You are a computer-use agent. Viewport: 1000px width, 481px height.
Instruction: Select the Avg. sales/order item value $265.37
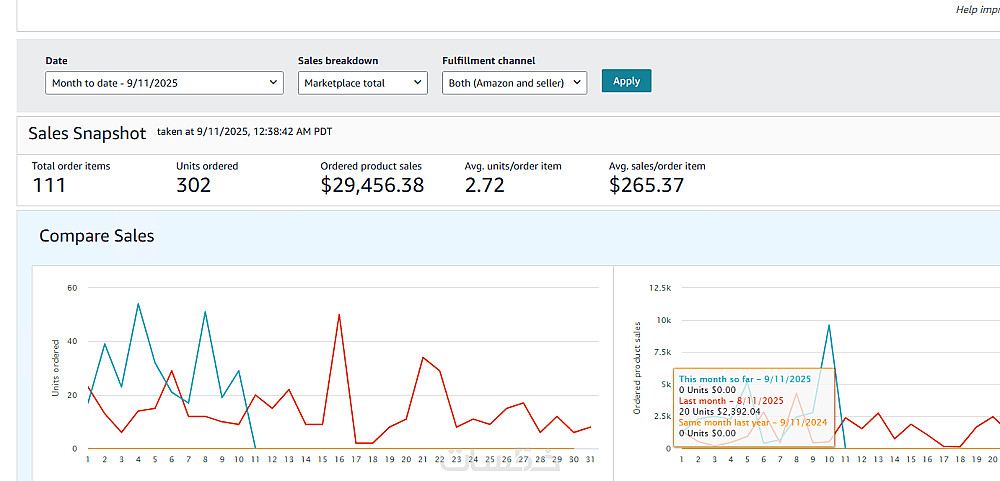pos(648,185)
